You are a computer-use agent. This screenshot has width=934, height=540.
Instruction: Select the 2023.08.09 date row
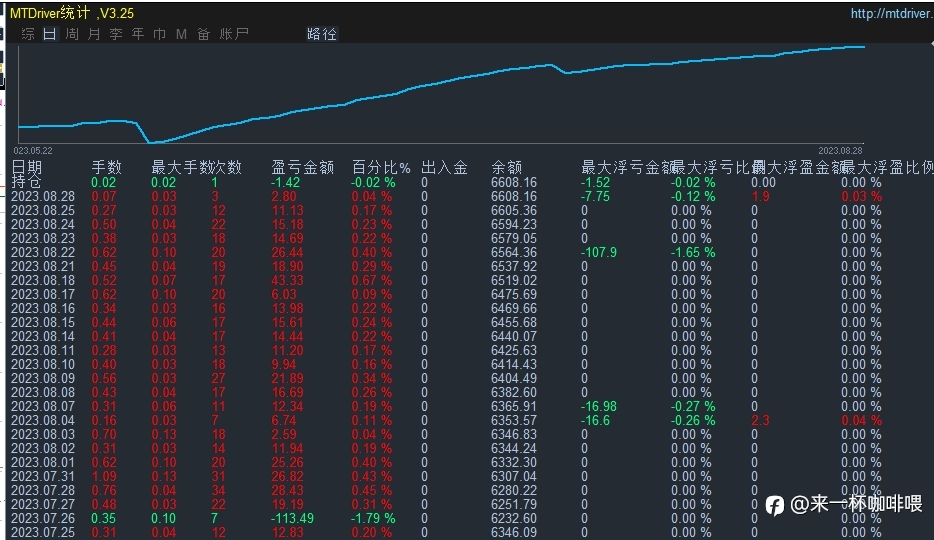(43, 378)
